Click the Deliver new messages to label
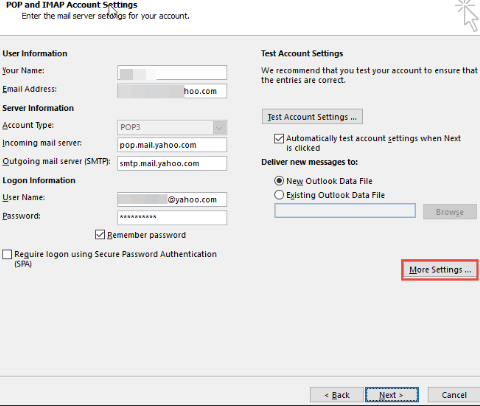Viewport: 480px width, 406px height. tap(309, 162)
